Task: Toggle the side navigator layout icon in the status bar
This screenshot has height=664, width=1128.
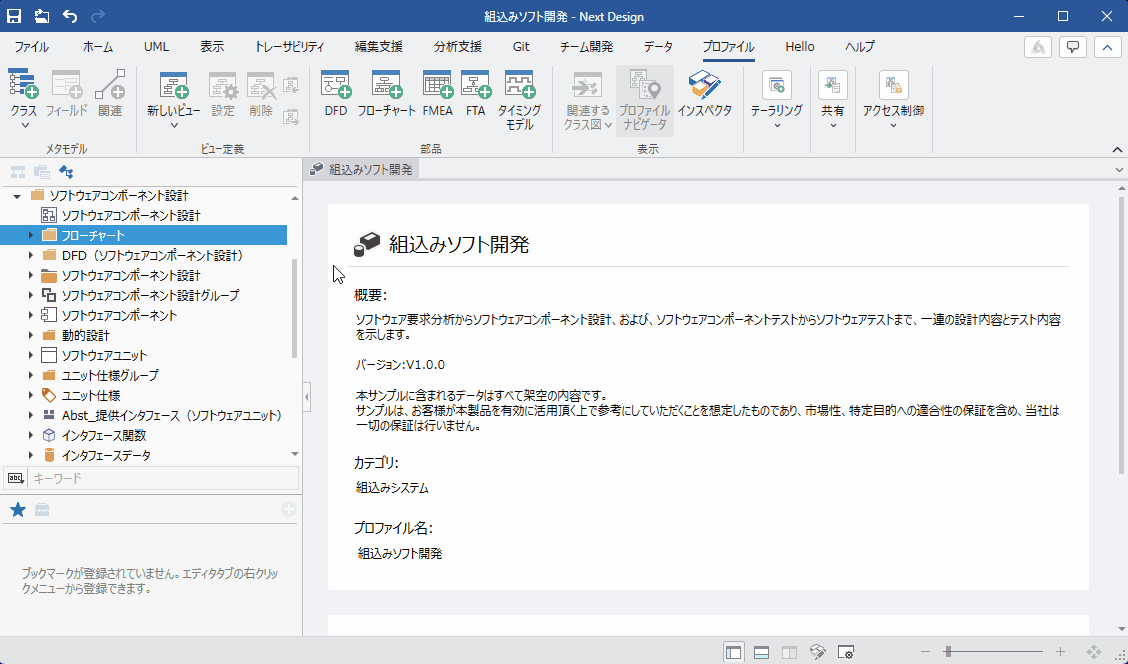Action: coord(733,652)
